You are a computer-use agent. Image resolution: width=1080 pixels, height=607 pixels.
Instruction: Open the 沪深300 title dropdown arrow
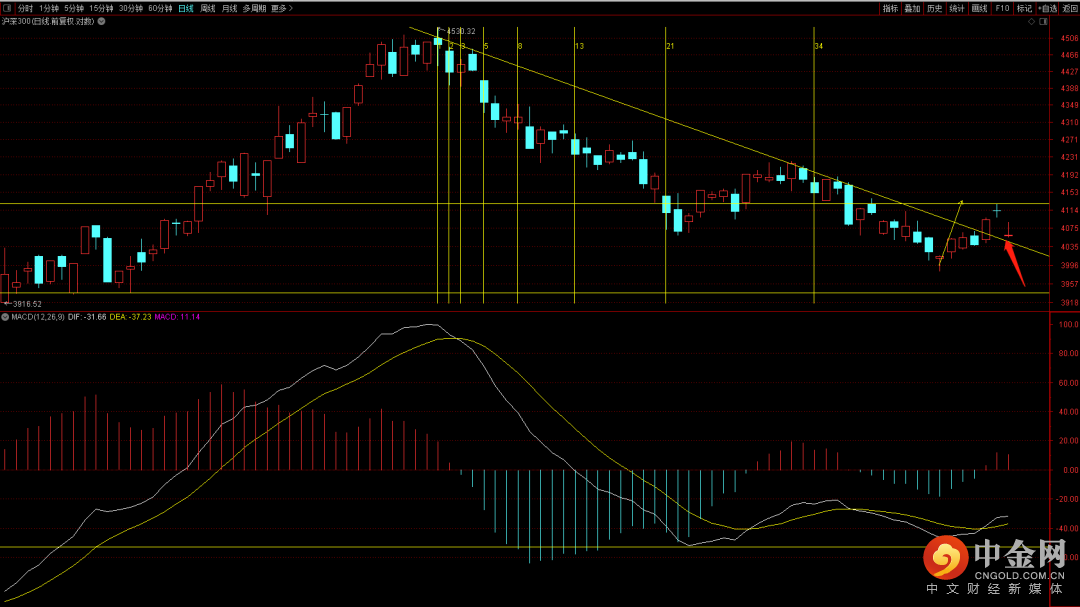click(100, 21)
